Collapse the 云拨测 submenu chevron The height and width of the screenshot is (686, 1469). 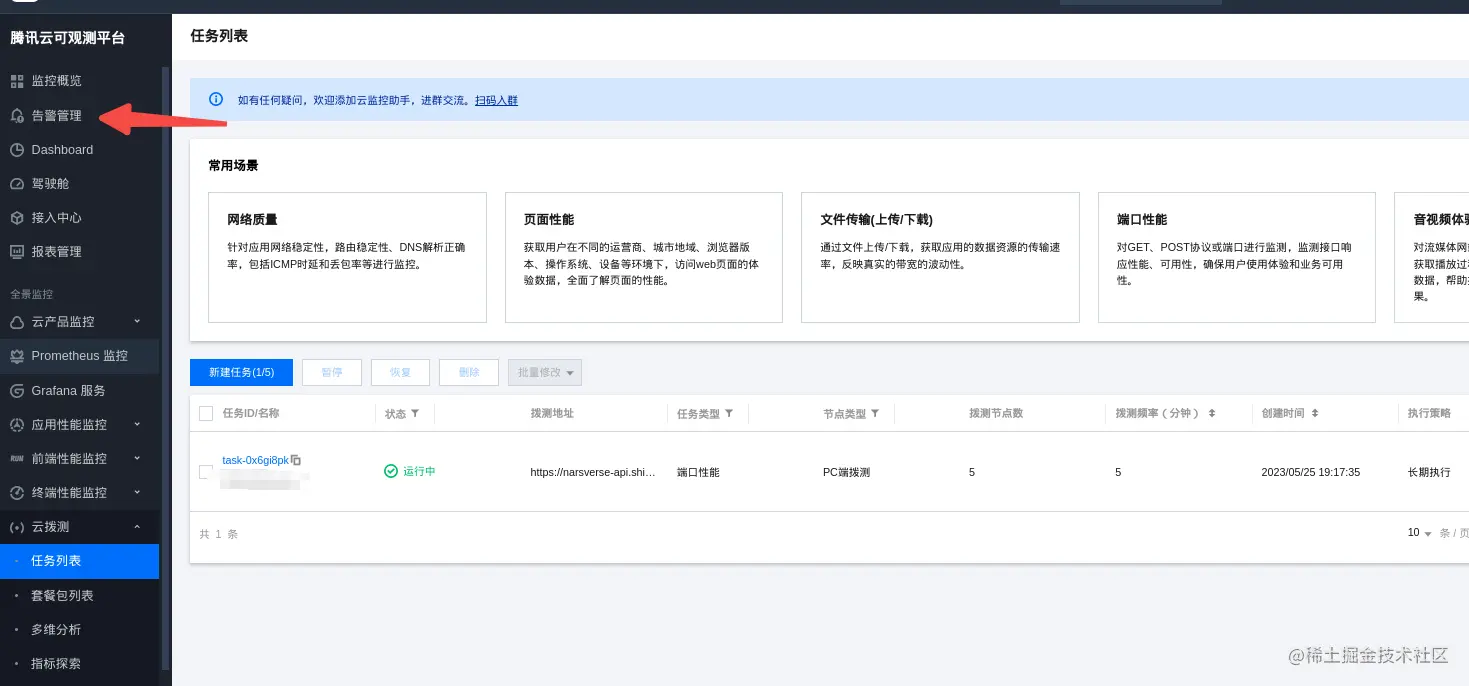pos(137,527)
